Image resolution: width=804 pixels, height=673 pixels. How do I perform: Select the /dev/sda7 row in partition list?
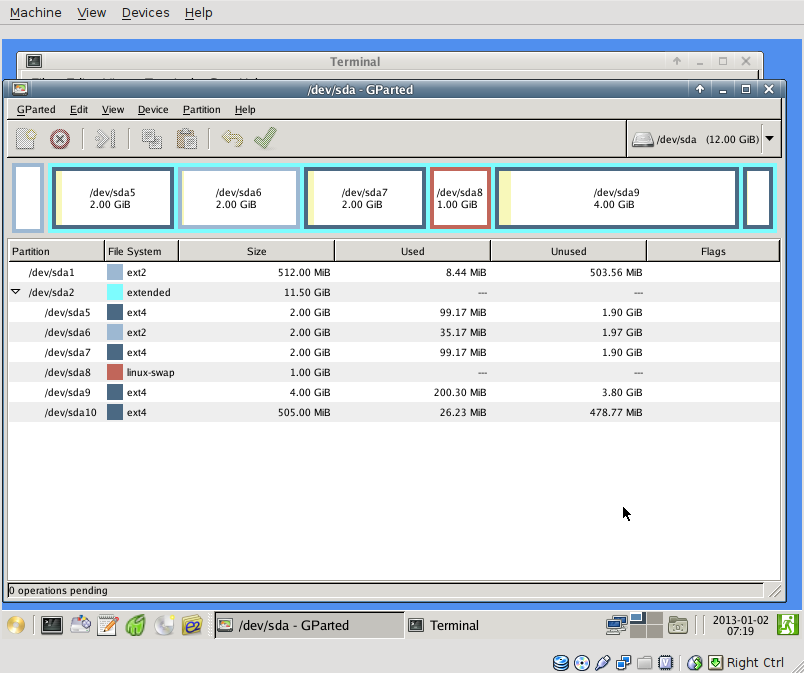click(394, 352)
